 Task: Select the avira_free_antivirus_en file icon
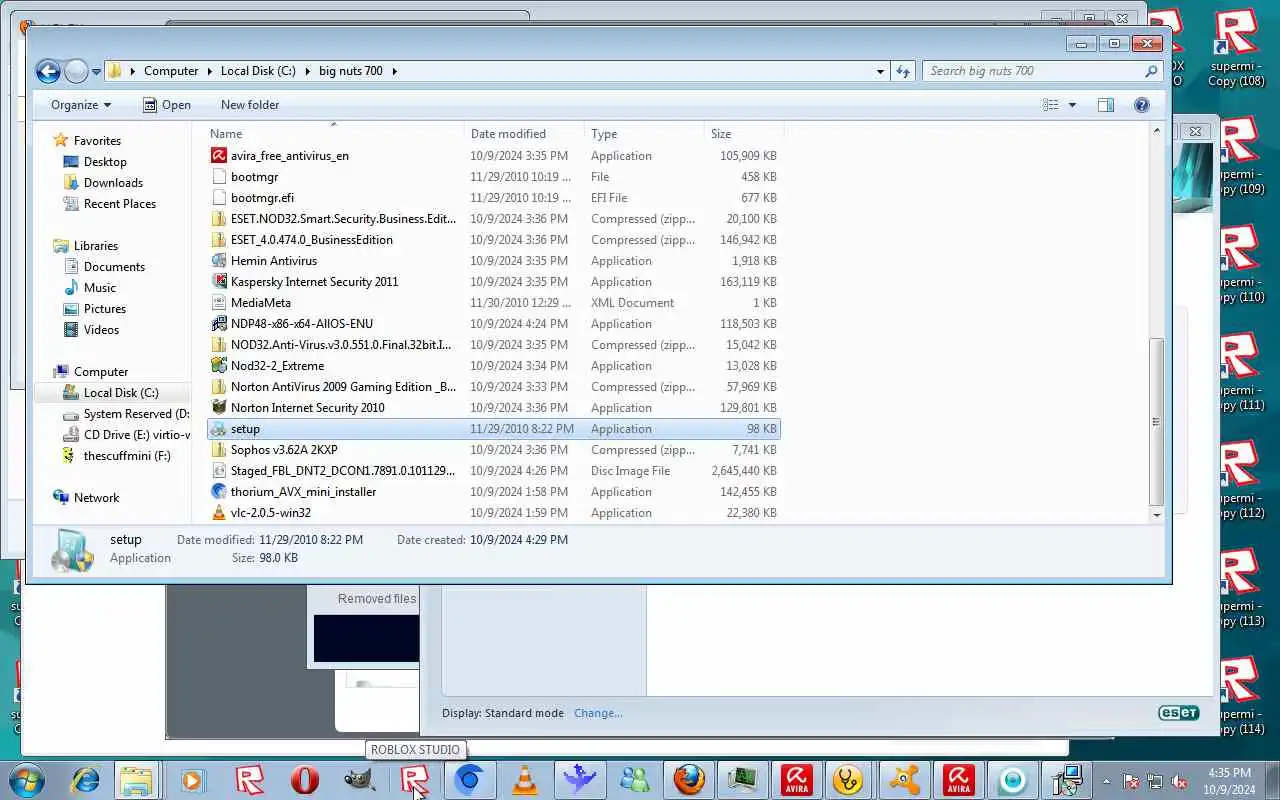click(219, 156)
